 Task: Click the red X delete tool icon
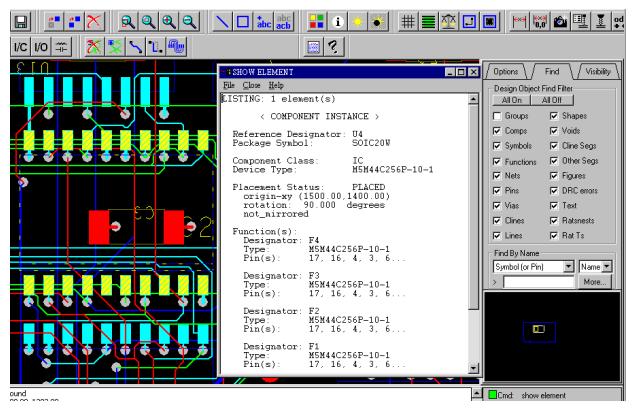coord(94,22)
